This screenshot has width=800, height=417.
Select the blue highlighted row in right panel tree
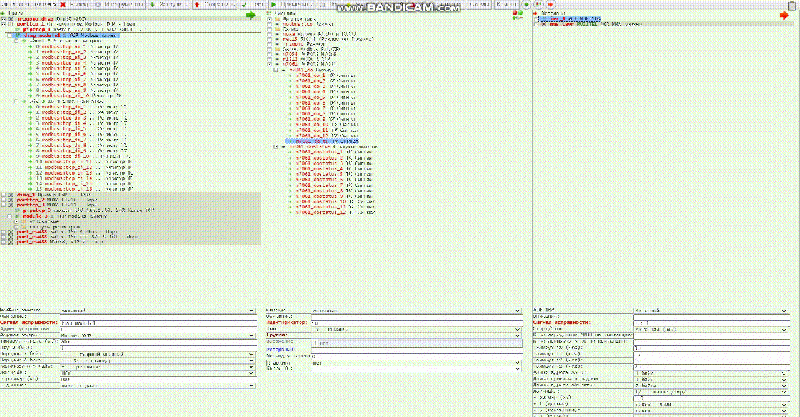tap(570, 18)
